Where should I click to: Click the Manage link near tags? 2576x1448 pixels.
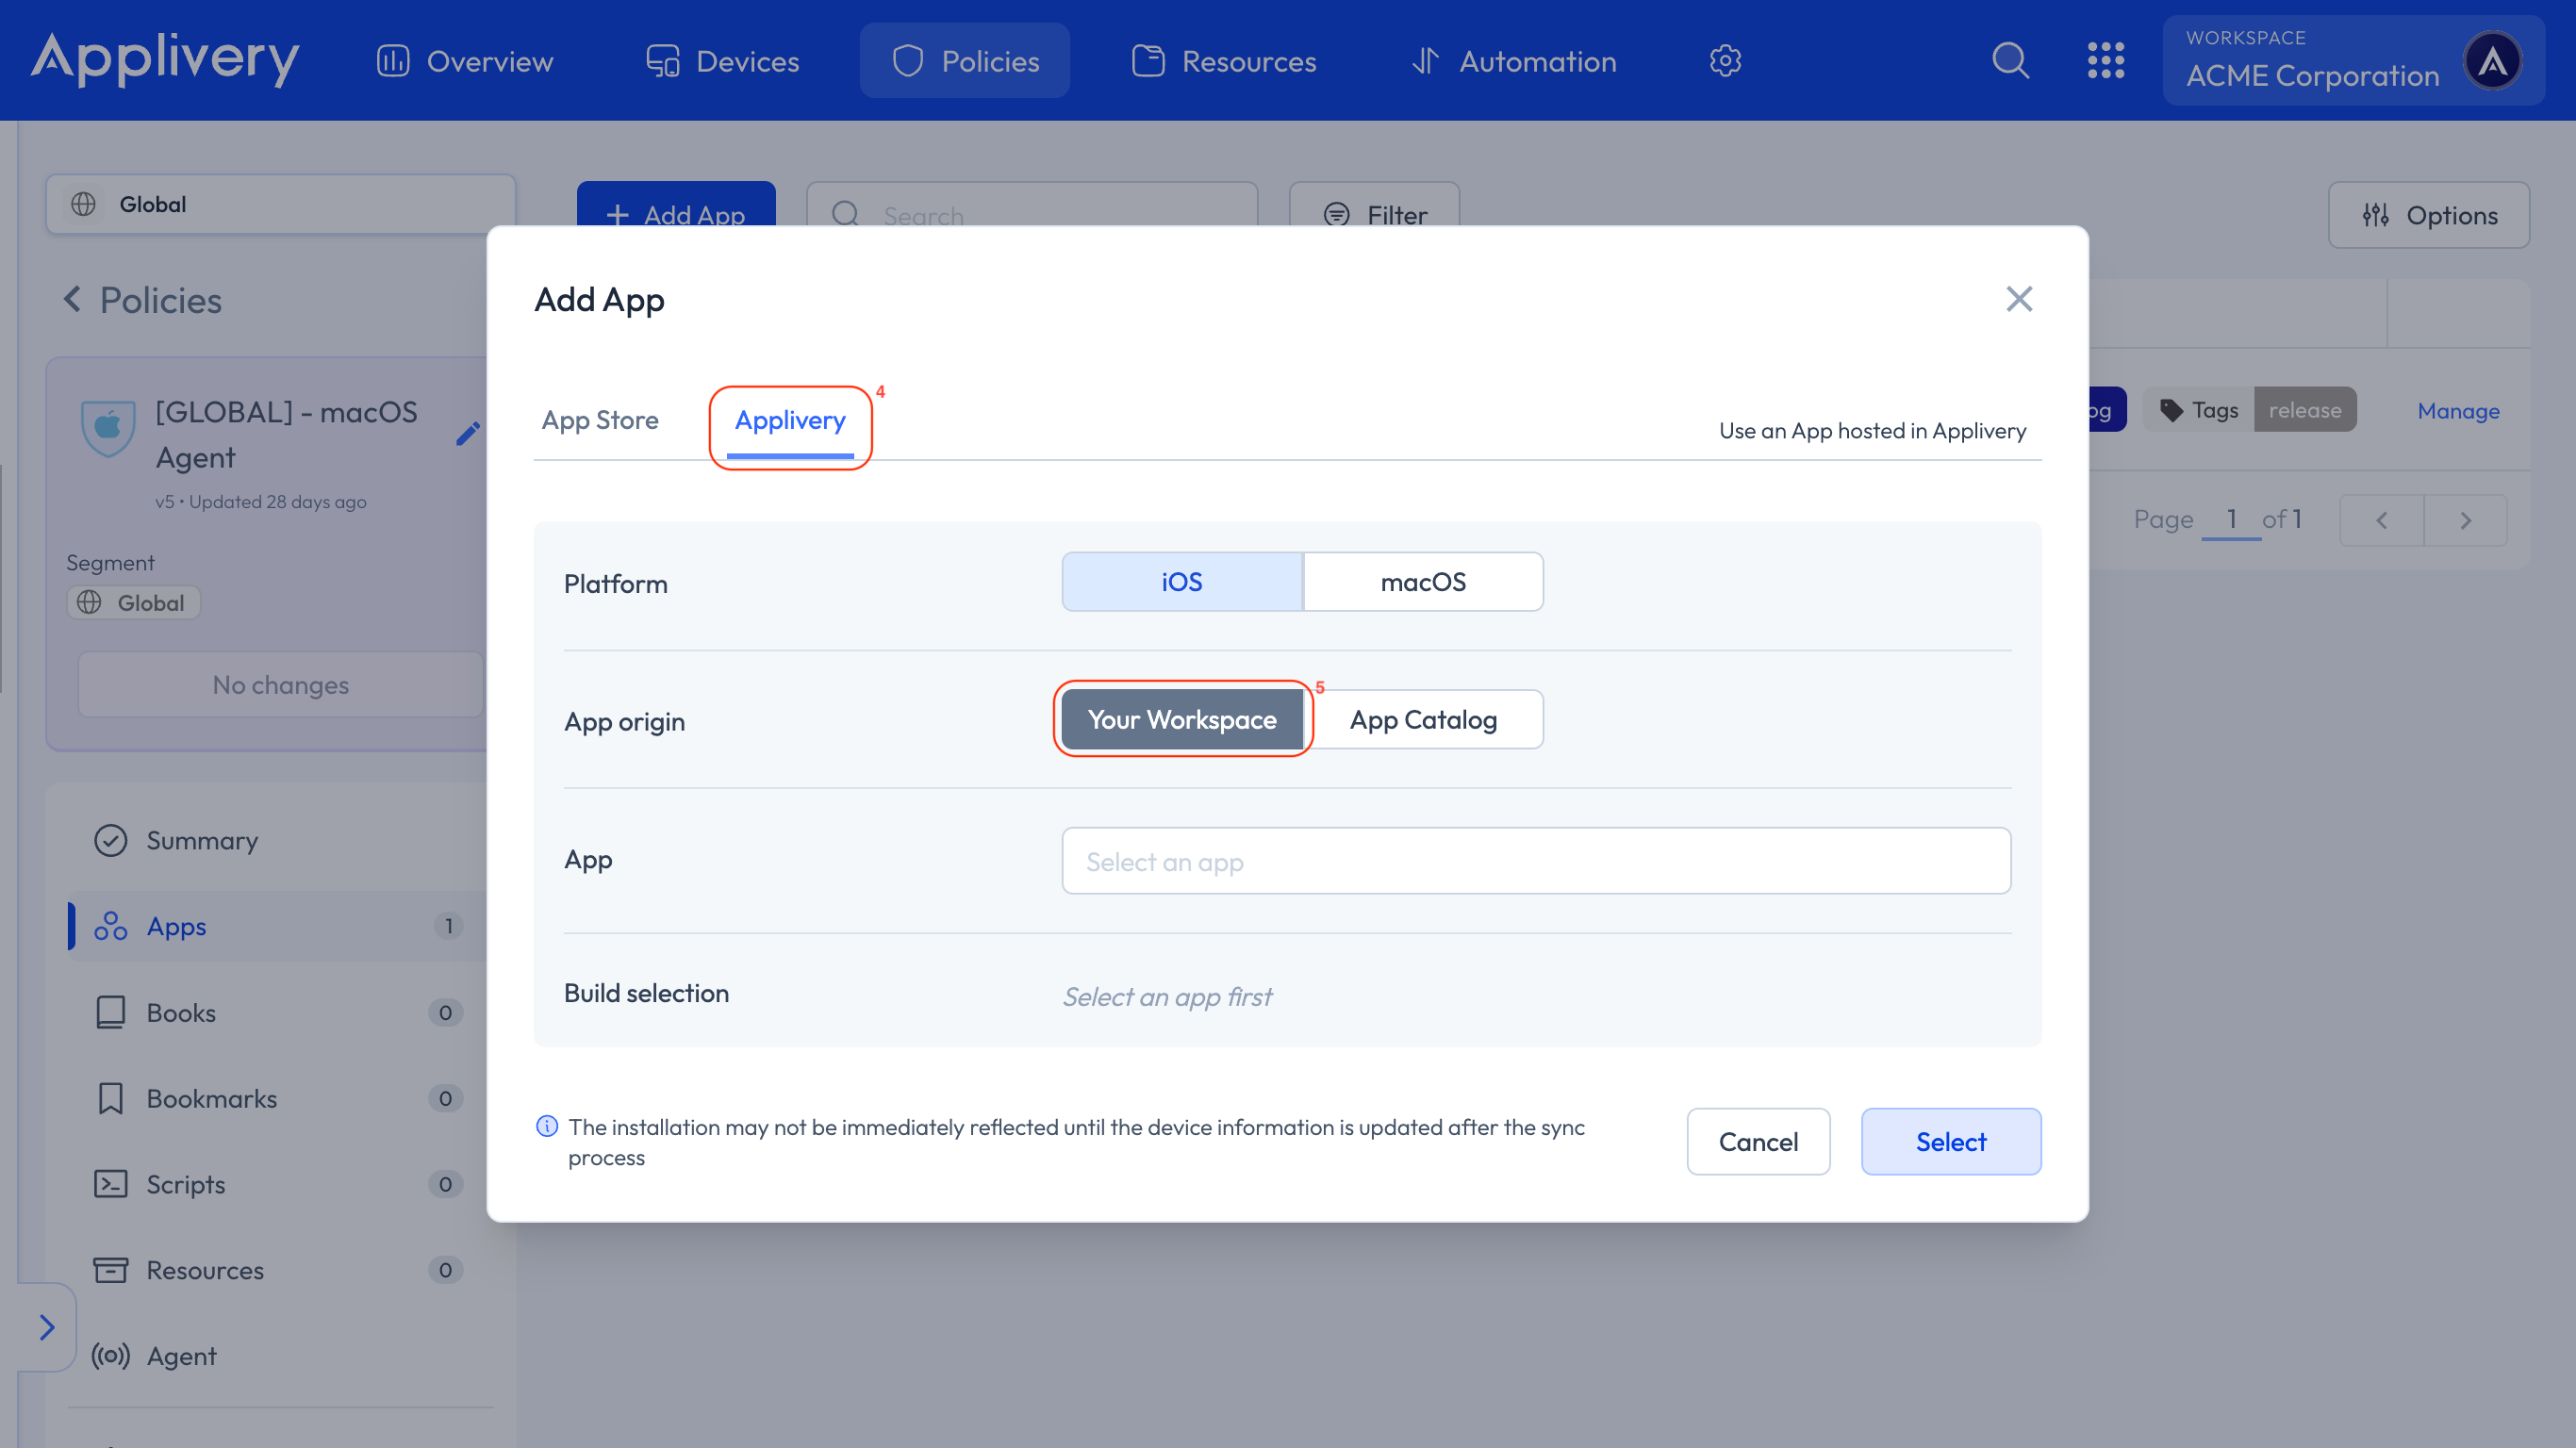coord(2457,410)
